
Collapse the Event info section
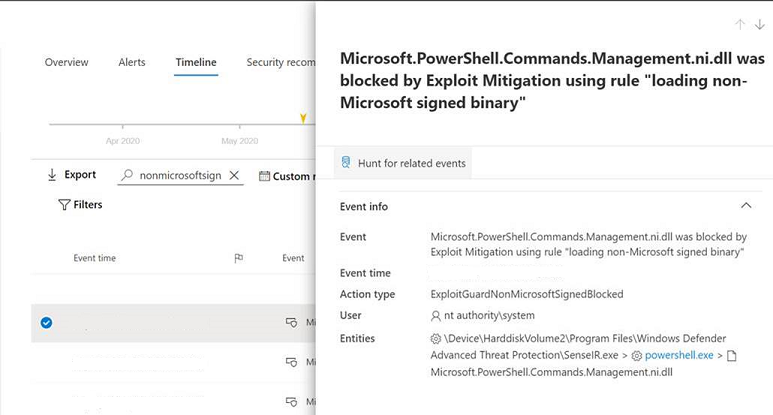pos(746,206)
